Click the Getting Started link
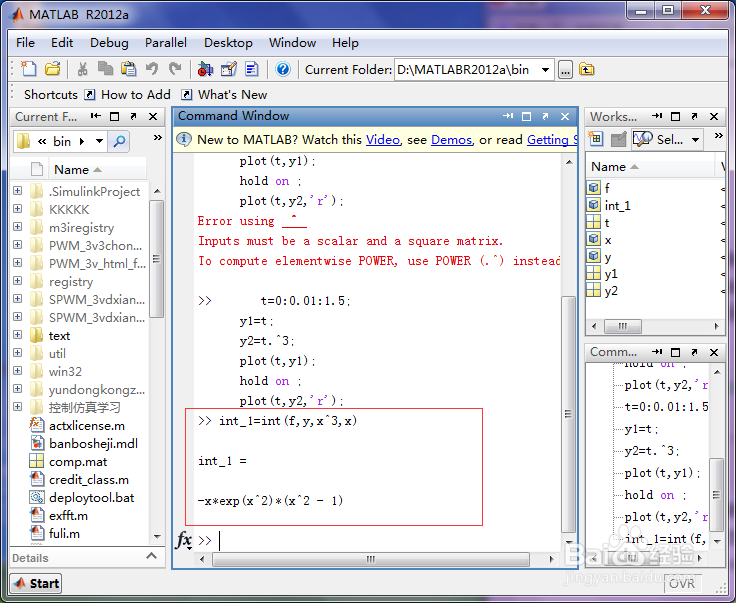The width and height of the screenshot is (736, 603). tap(552, 140)
